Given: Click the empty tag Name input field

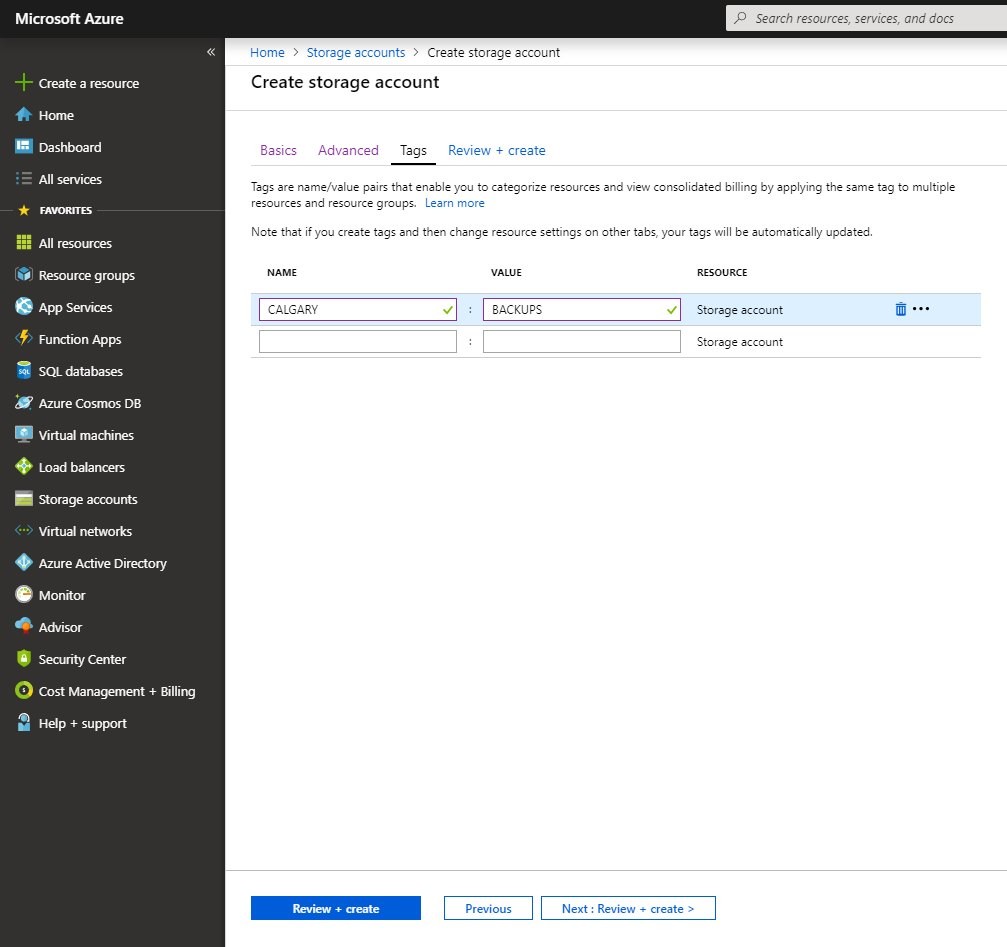Looking at the screenshot, I should [x=357, y=342].
